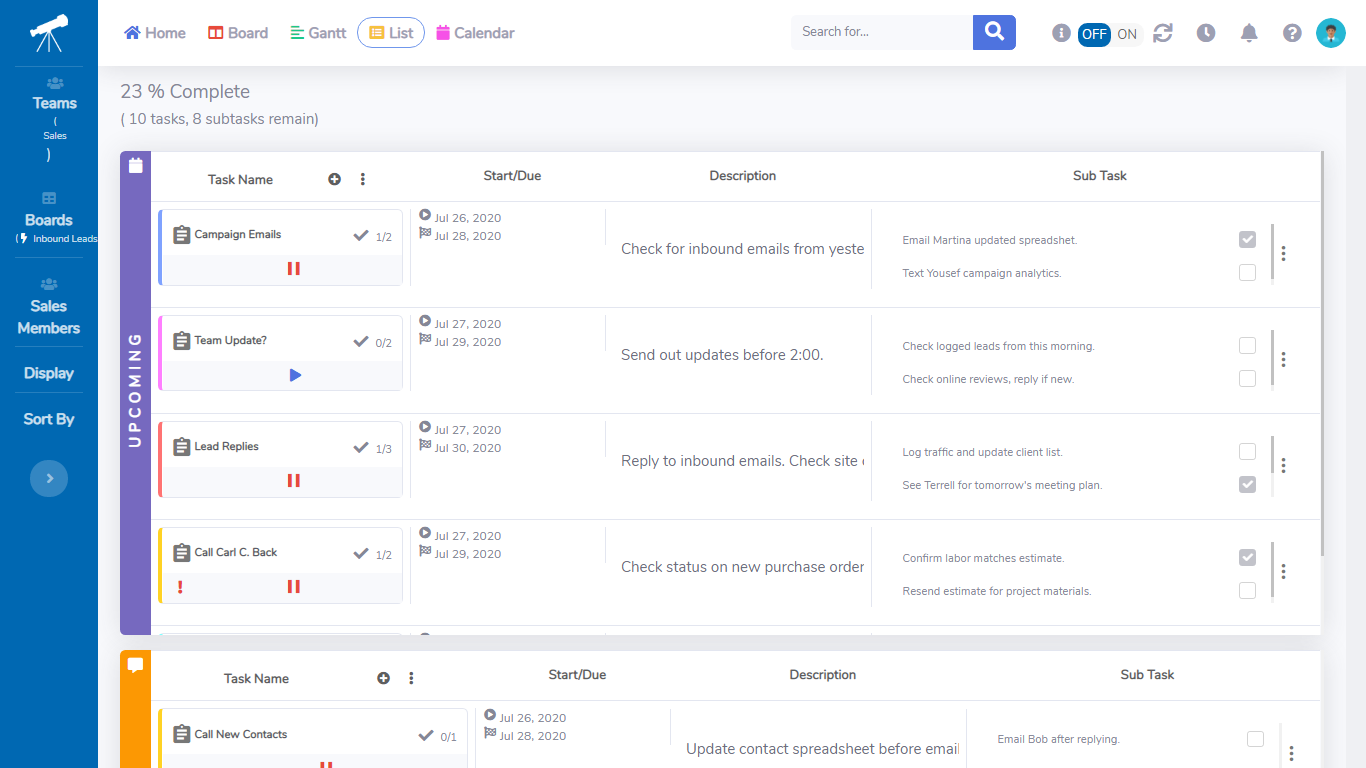Click clipboard icon on Team Update?
The image size is (1366, 768).
coord(181,341)
